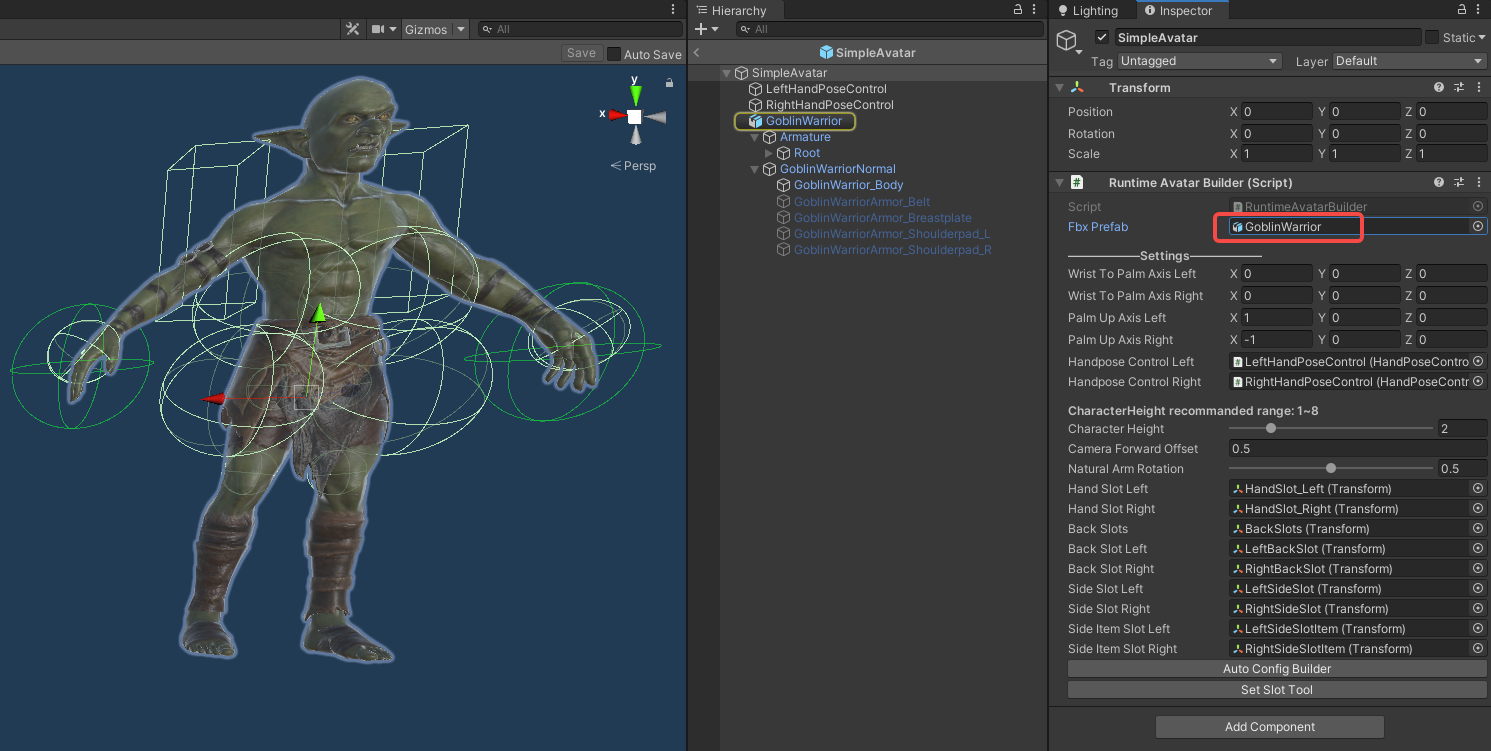Select GoblinWarriorArmor_Breastplate in the hierarchy
The image size is (1491, 751).
coord(883,217)
